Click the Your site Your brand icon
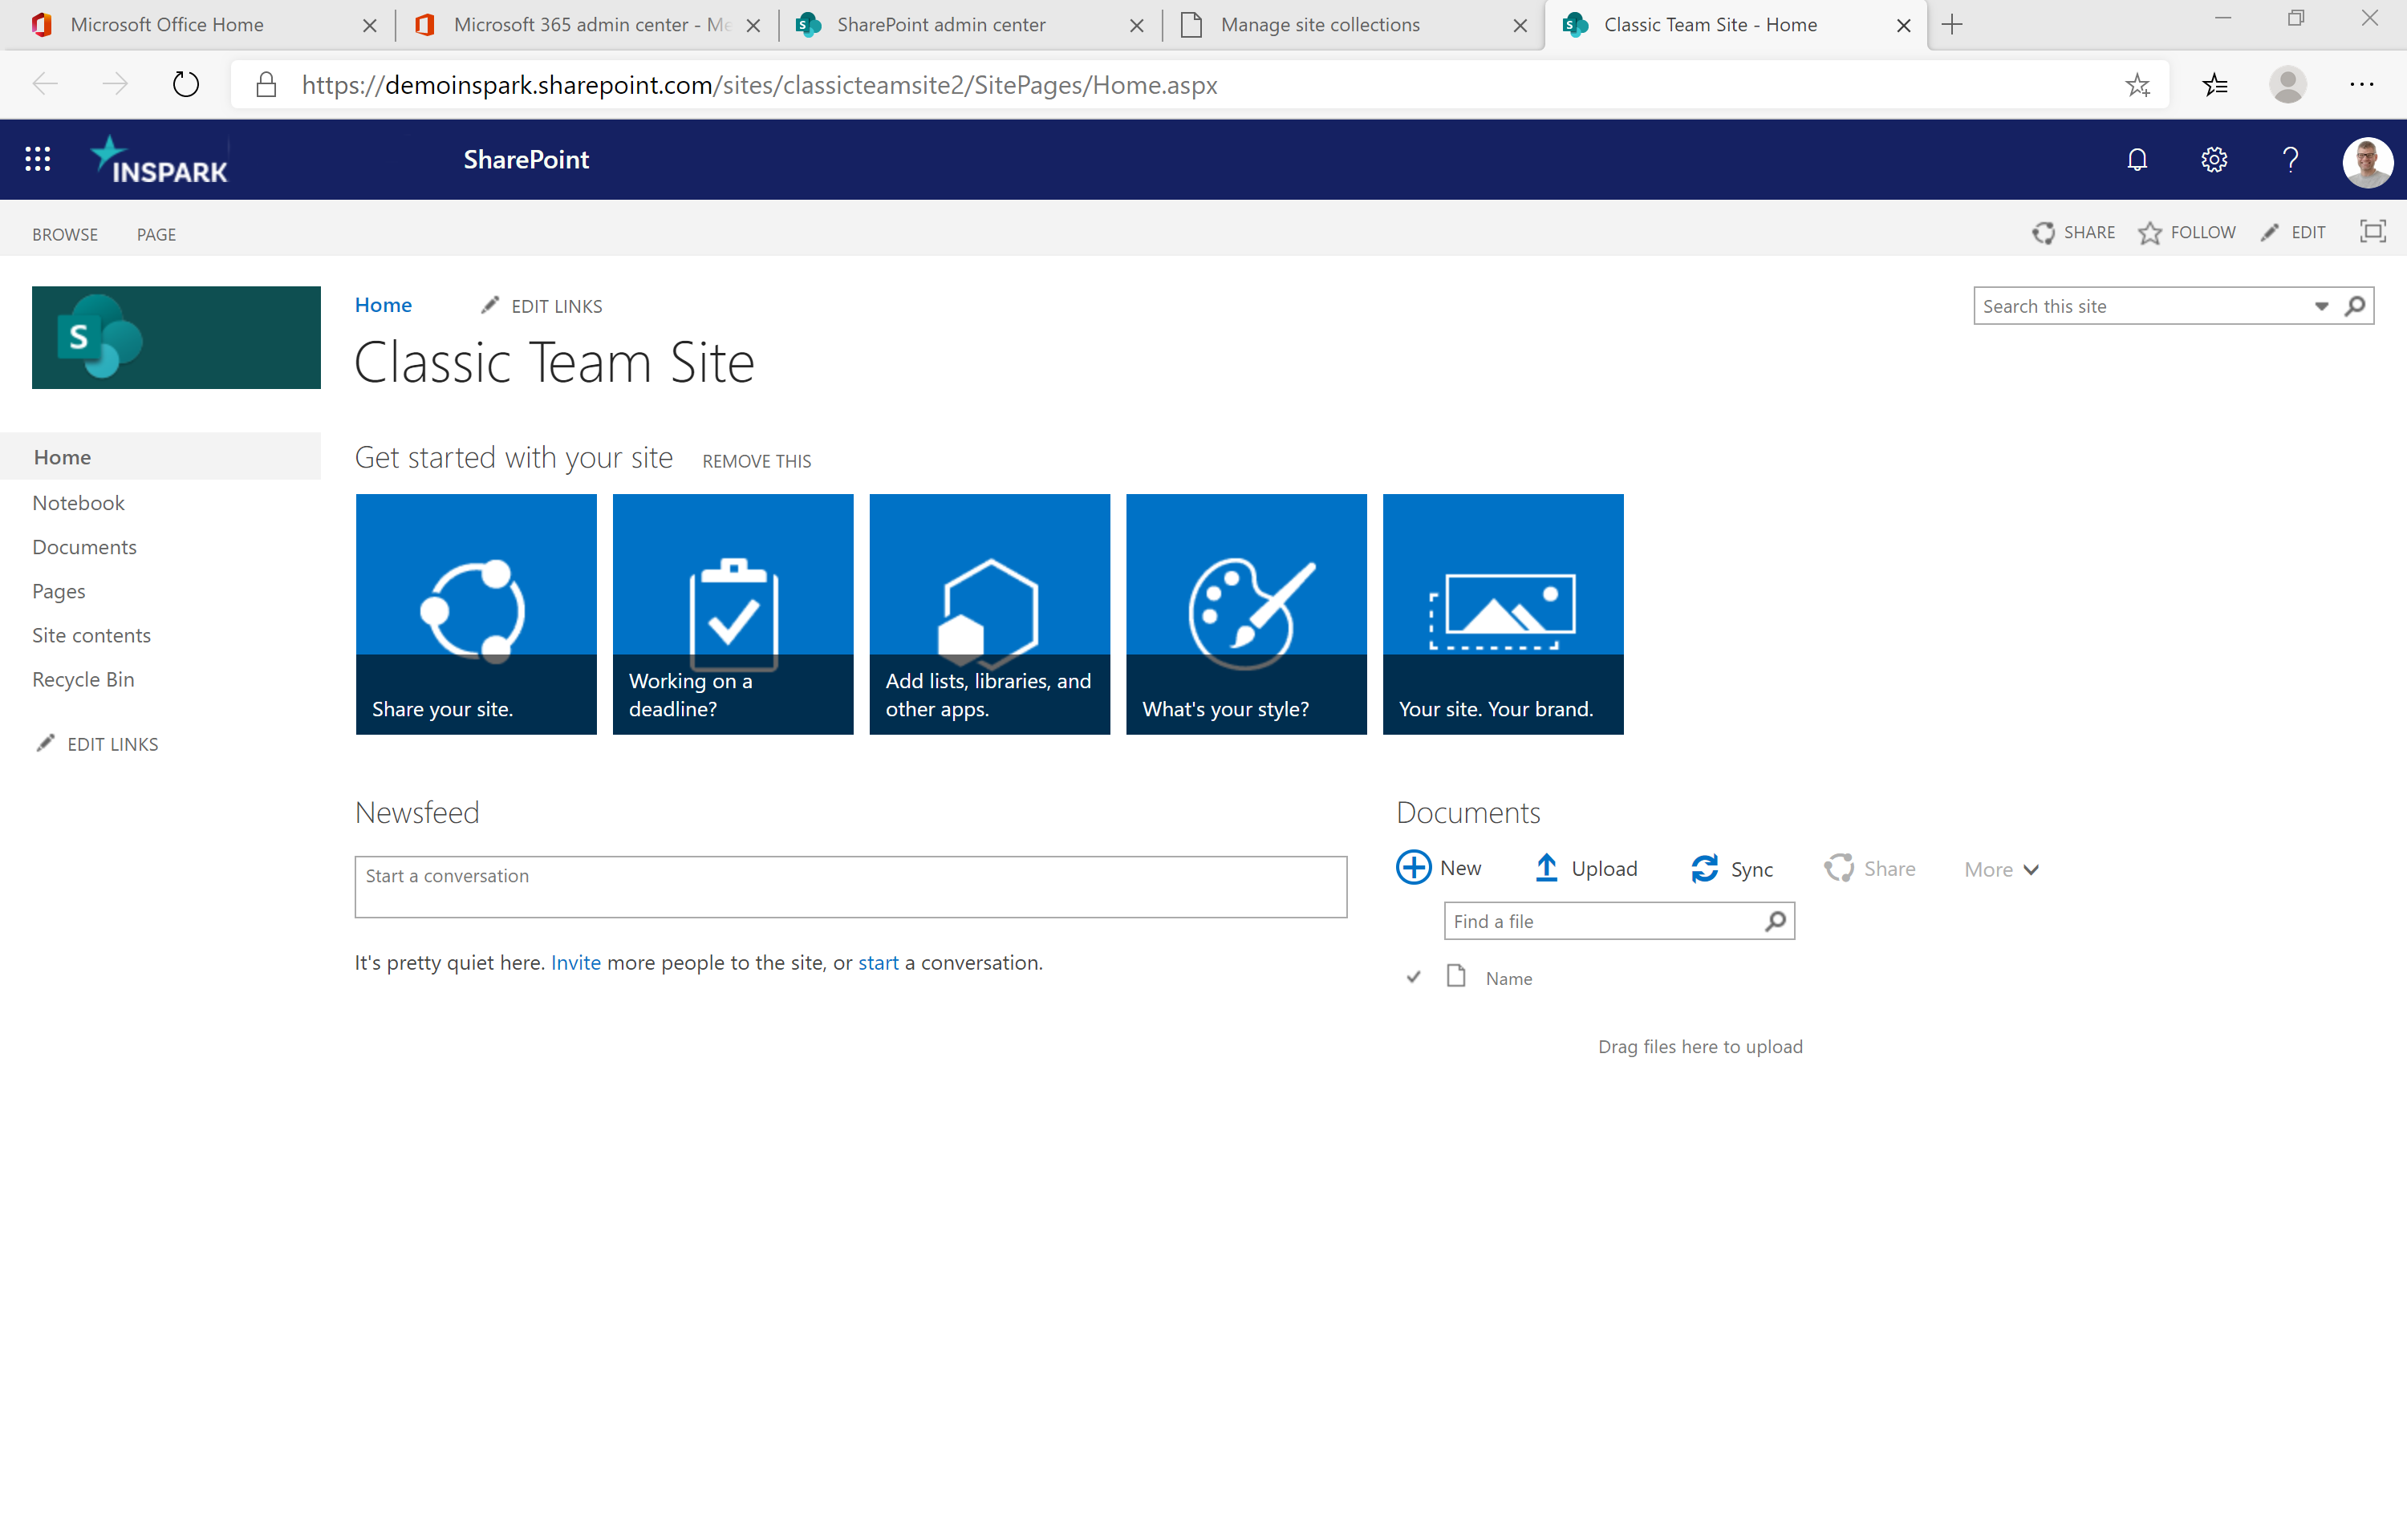The width and height of the screenshot is (2407, 1540). coord(1504,610)
